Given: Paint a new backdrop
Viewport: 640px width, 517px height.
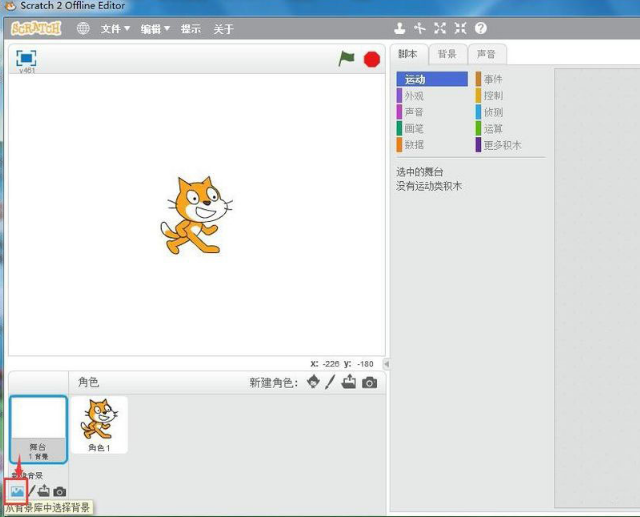Looking at the screenshot, I should click(x=32, y=491).
